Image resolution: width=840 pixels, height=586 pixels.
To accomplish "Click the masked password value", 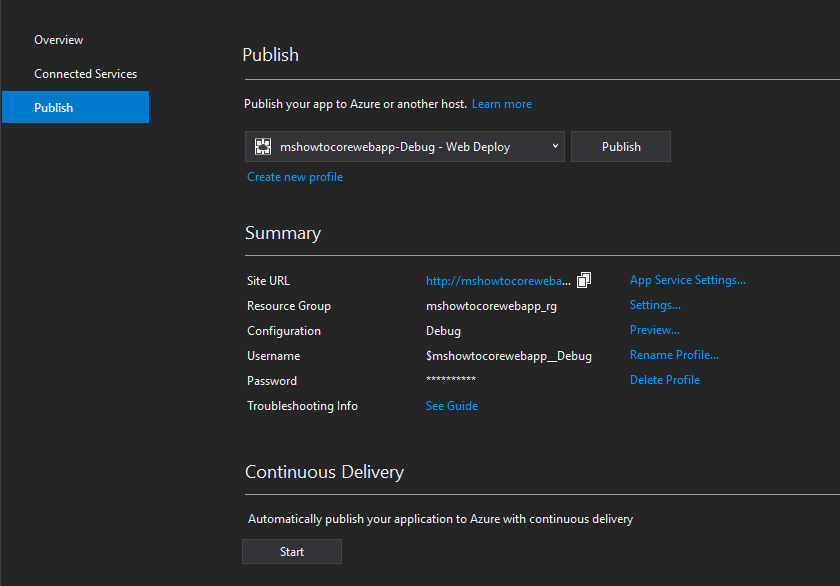I will click(x=451, y=380).
